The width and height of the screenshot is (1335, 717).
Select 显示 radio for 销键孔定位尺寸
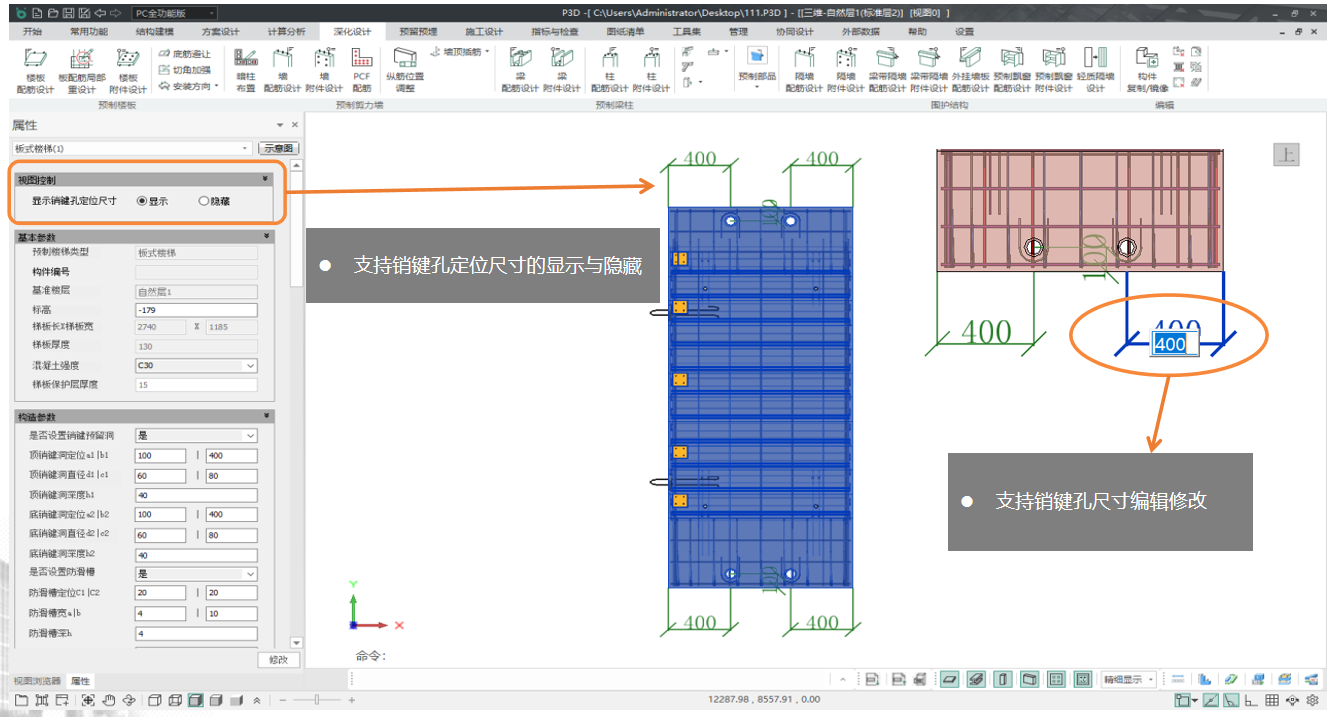(142, 201)
